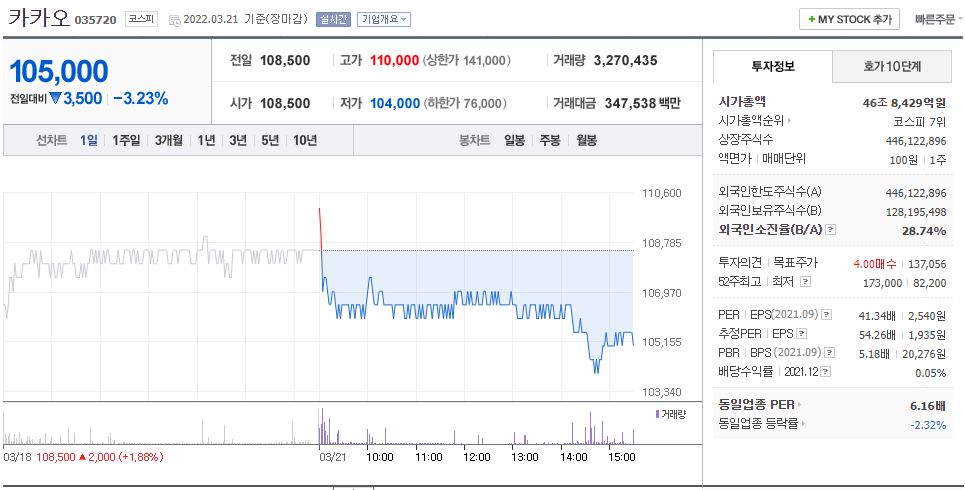Click the calendar icon before 2022.03.21
965x490 pixels.
point(175,20)
